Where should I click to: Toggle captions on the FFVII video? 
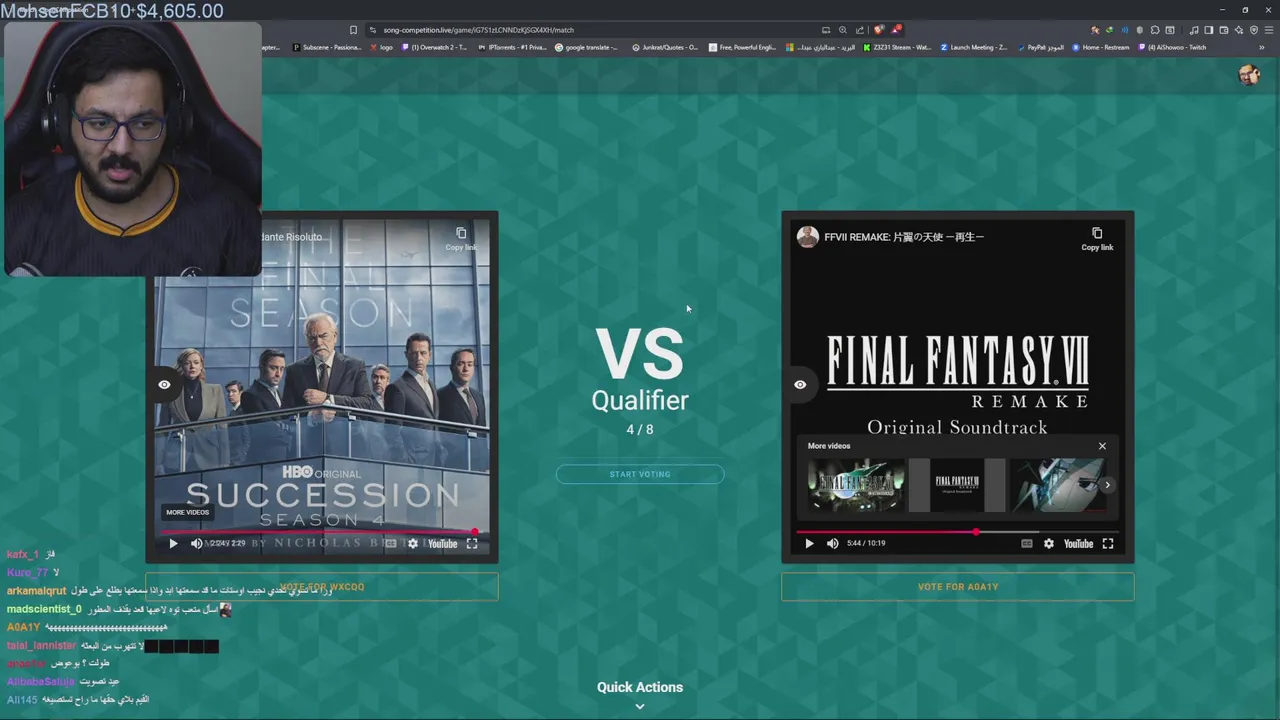(x=1027, y=544)
